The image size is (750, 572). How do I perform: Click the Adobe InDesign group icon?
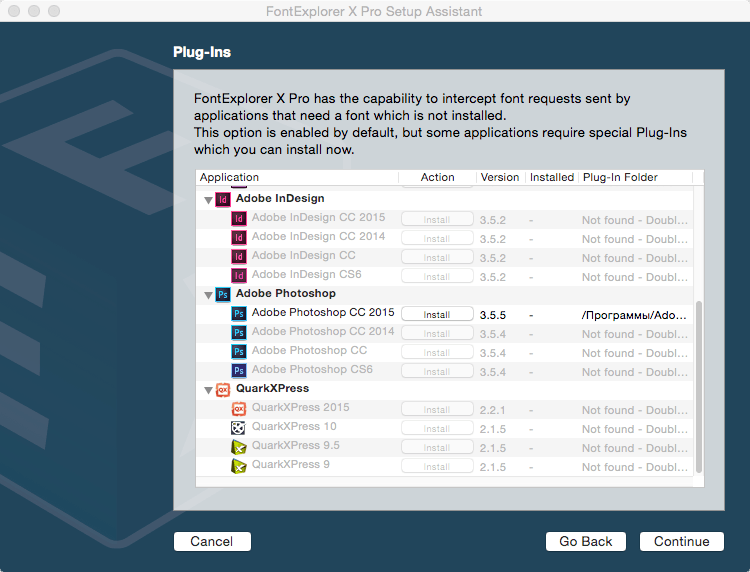[223, 199]
